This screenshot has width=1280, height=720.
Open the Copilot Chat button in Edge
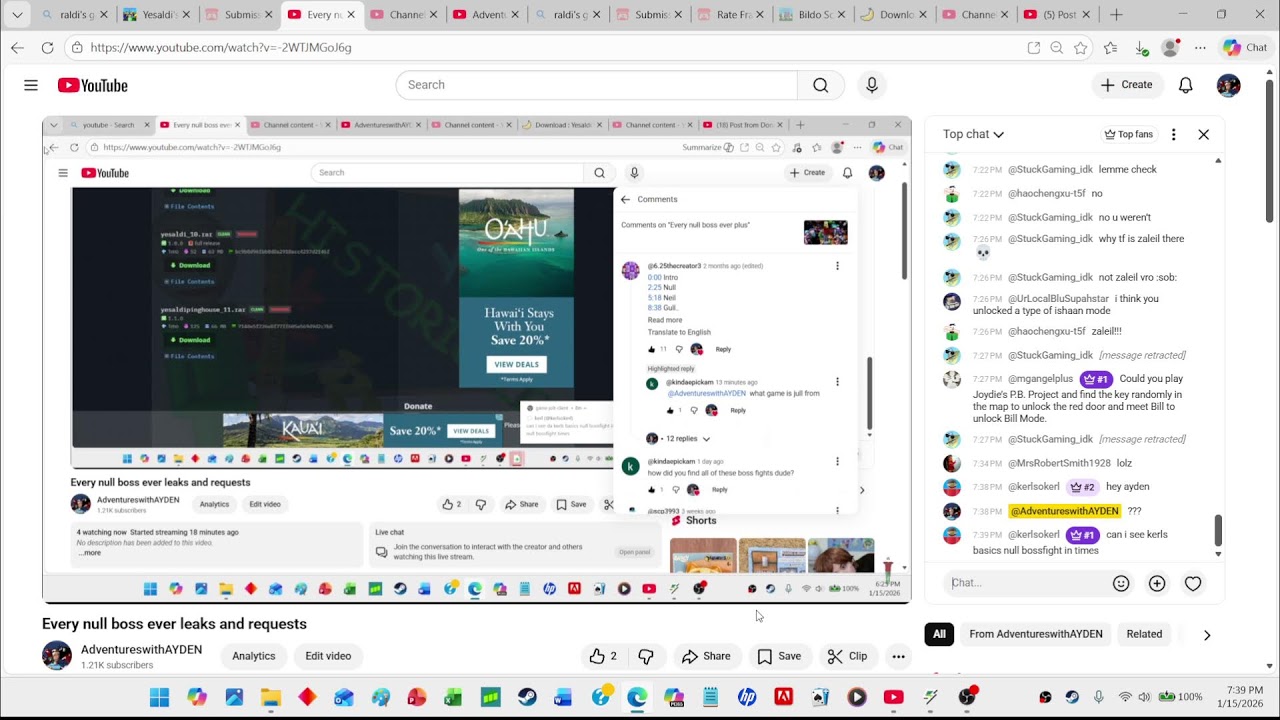(x=1245, y=48)
